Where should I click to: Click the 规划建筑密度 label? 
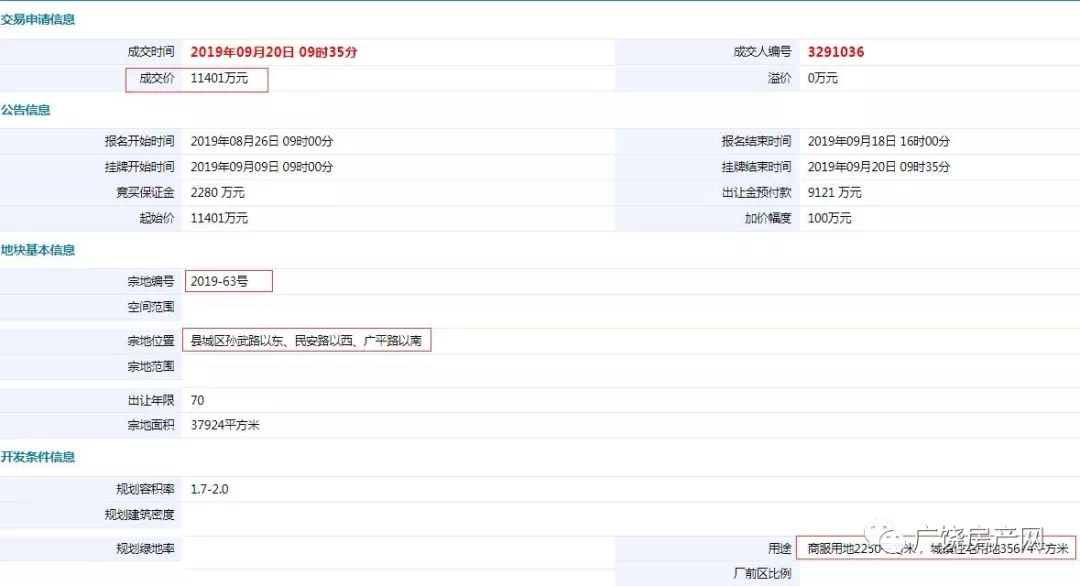pos(140,514)
